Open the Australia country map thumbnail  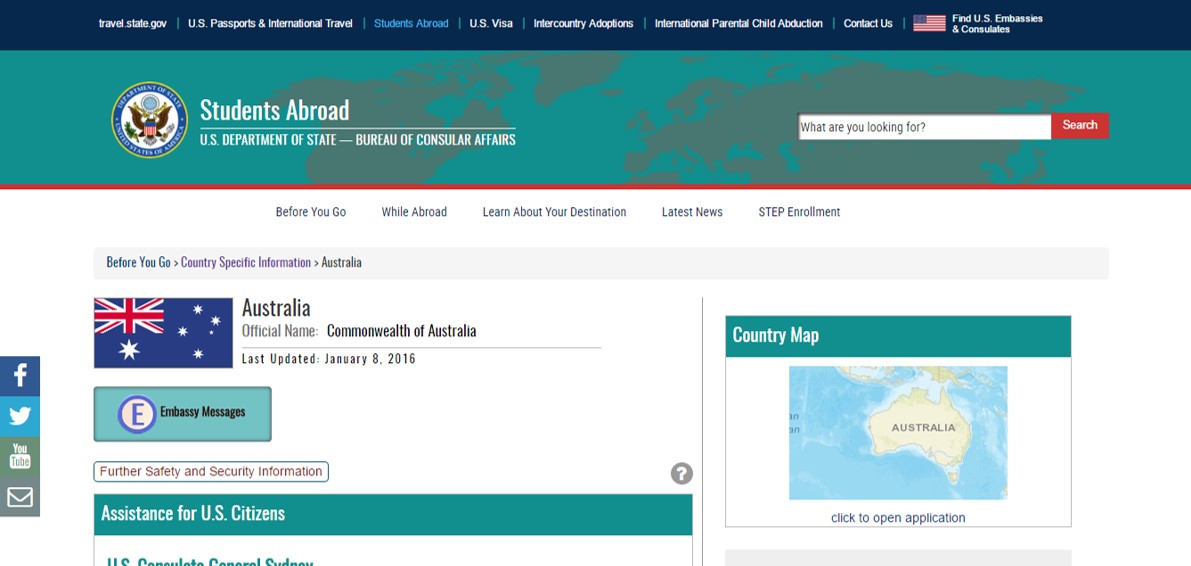898,433
